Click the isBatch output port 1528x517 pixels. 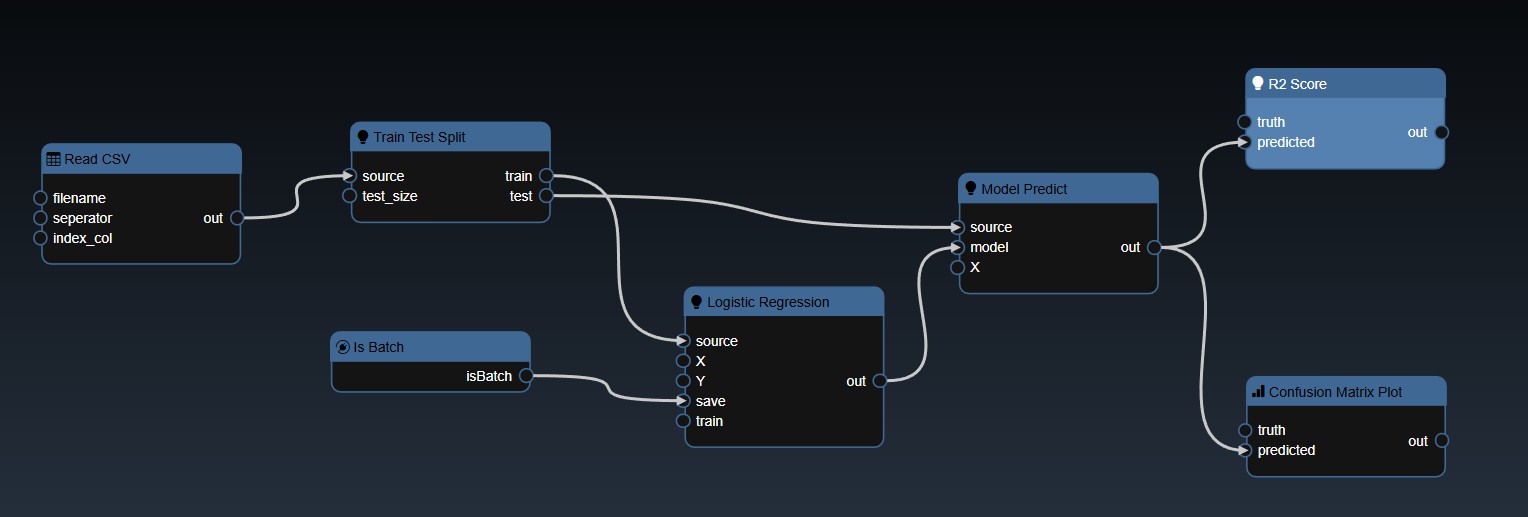pyautogui.click(x=526, y=377)
